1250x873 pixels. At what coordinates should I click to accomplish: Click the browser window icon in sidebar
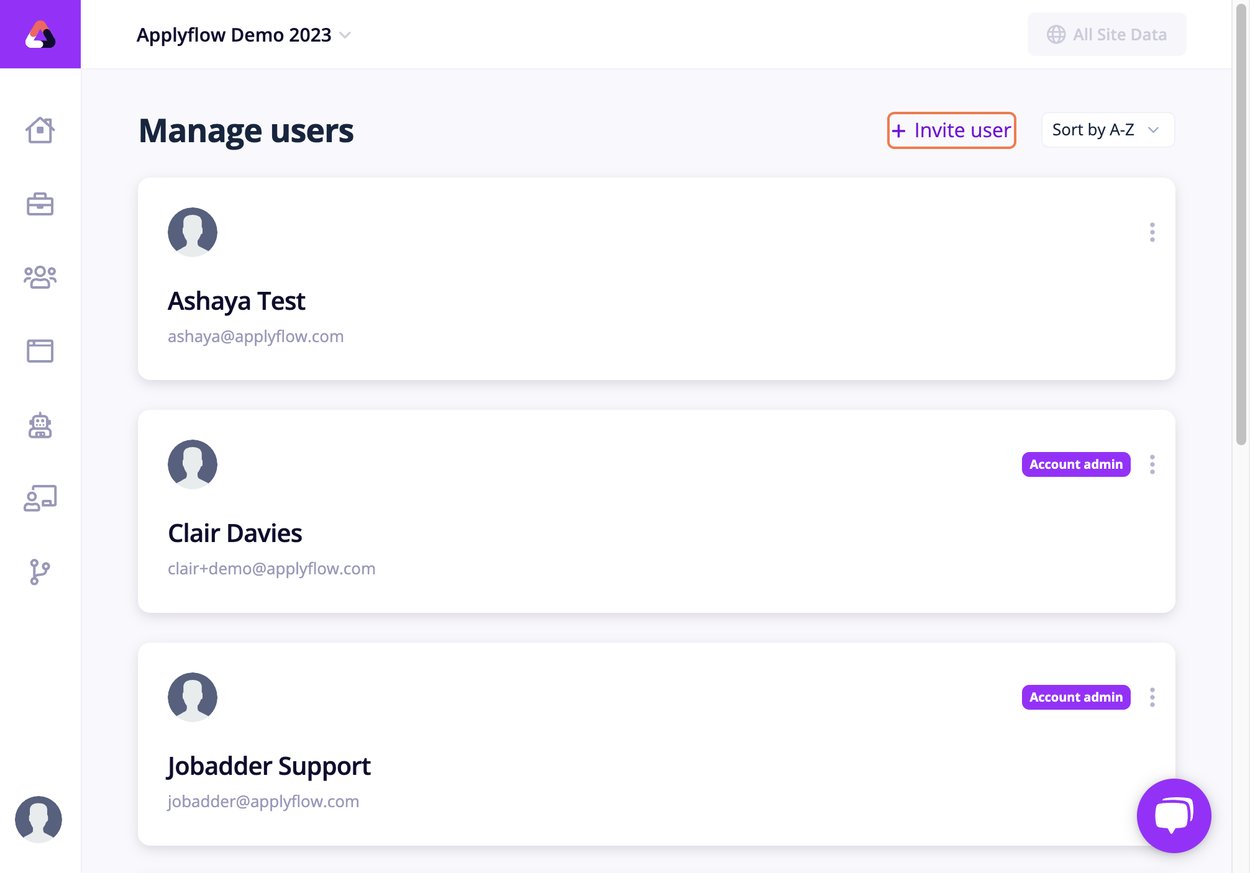[40, 350]
